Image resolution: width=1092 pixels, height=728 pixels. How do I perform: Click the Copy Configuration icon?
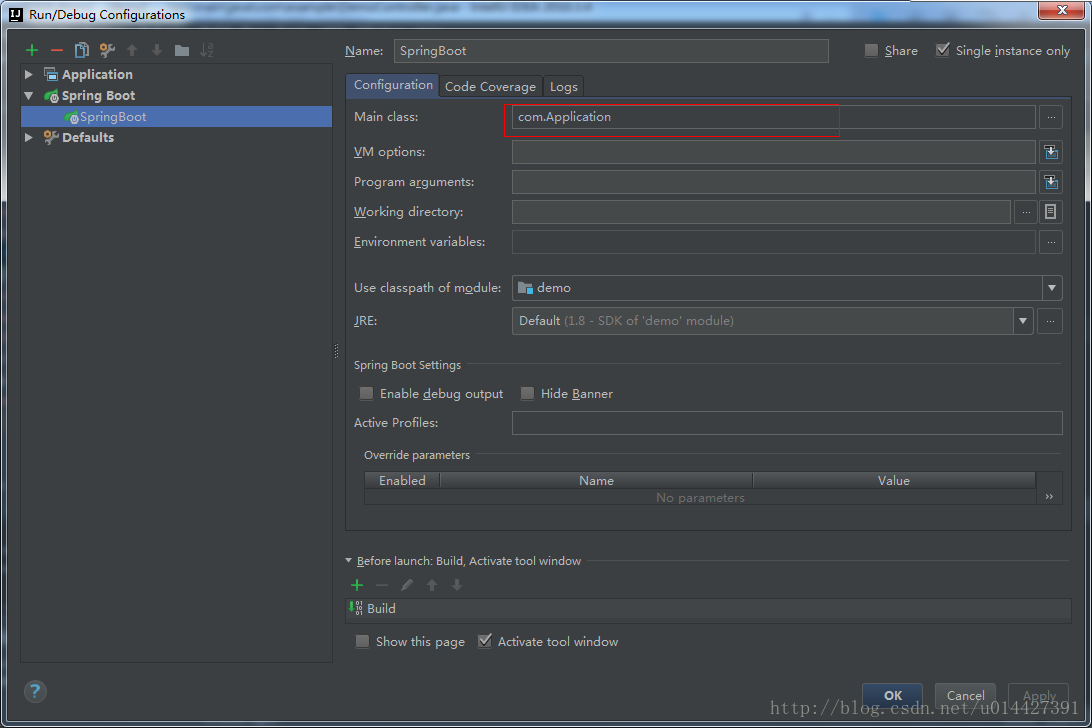pyautogui.click(x=82, y=50)
